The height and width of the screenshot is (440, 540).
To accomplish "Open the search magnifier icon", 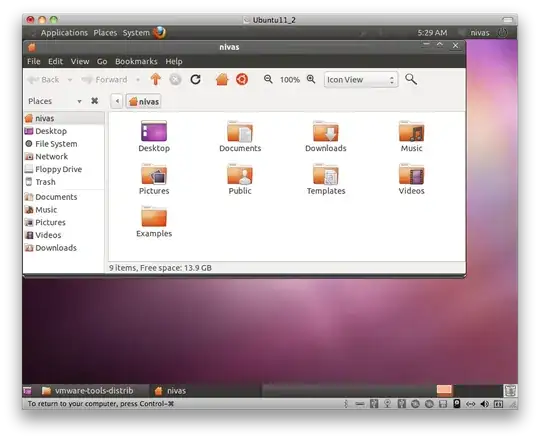I will tap(411, 80).
